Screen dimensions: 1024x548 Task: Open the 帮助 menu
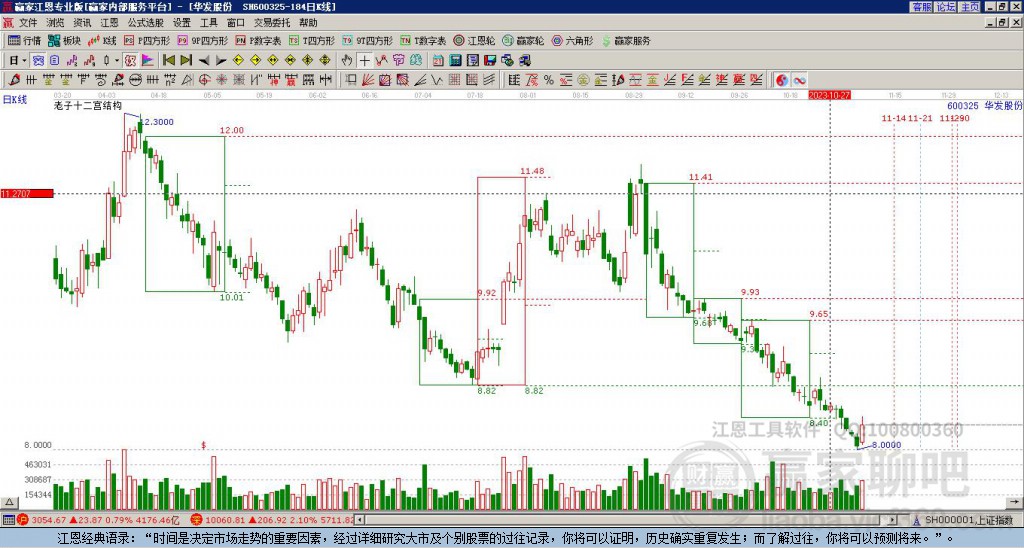pos(308,23)
